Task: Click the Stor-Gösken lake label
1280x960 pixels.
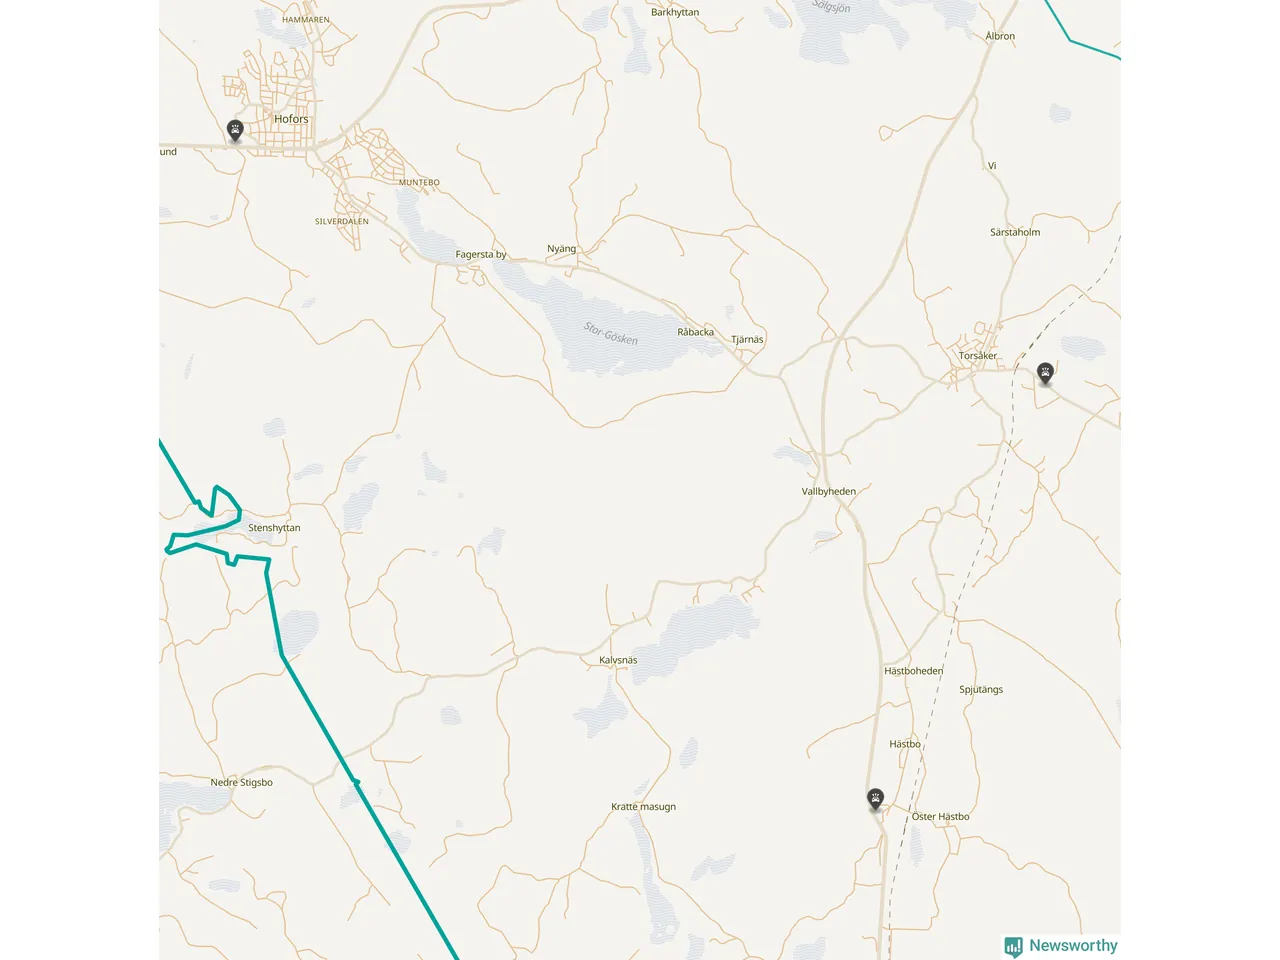Action: (611, 333)
